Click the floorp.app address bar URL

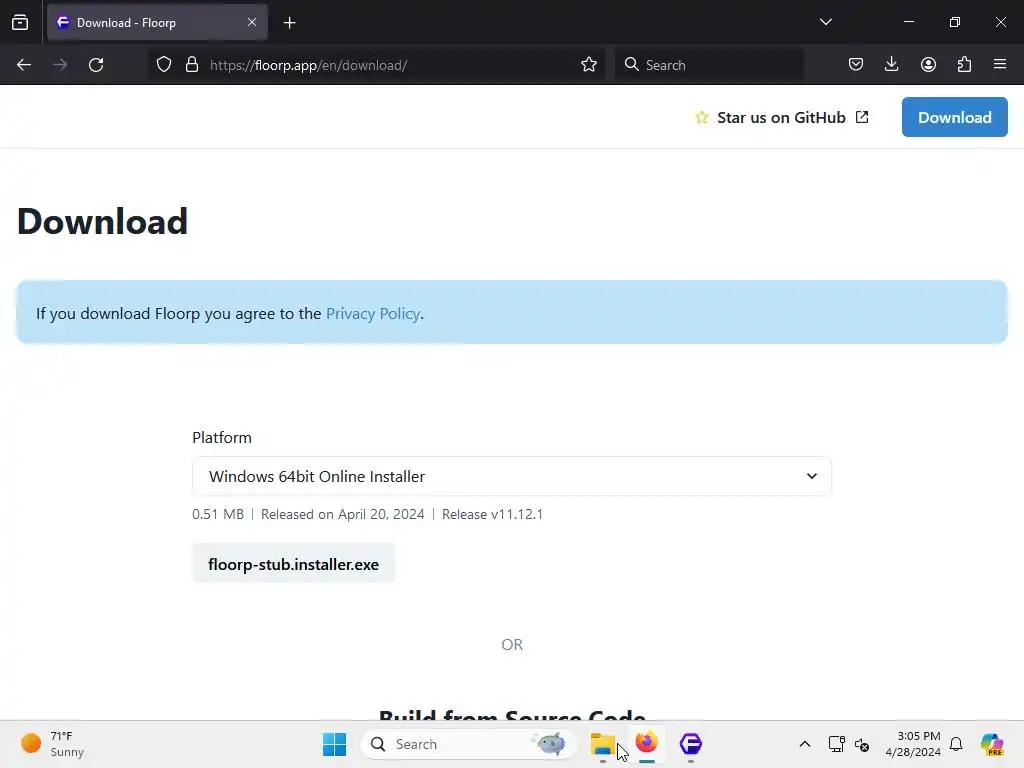point(308,65)
